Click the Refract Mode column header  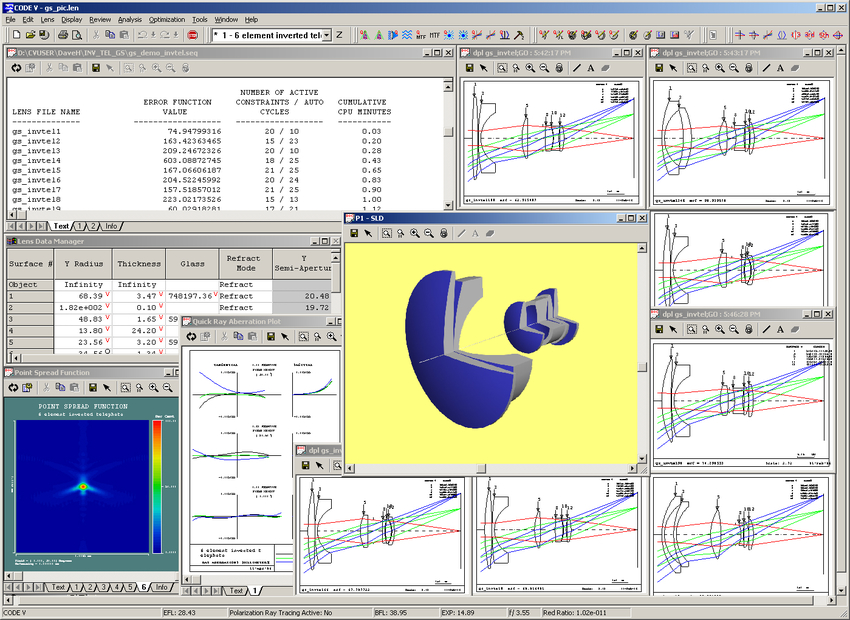pos(246,264)
